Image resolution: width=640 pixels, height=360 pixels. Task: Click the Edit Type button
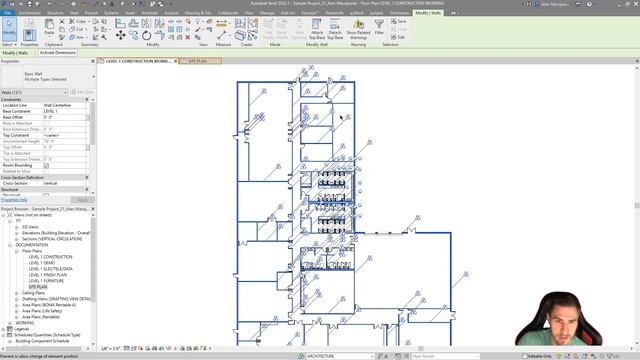pyautogui.click(x=82, y=93)
